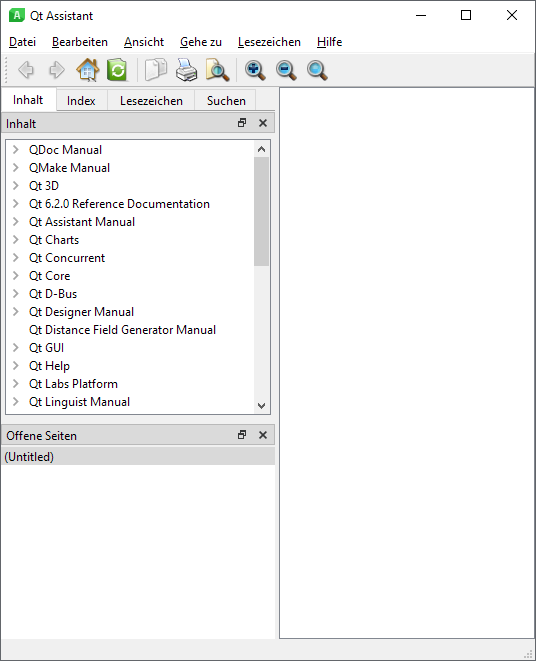Image resolution: width=536 pixels, height=661 pixels.
Task: Open print preview magnifier page icon
Action: 217,70
